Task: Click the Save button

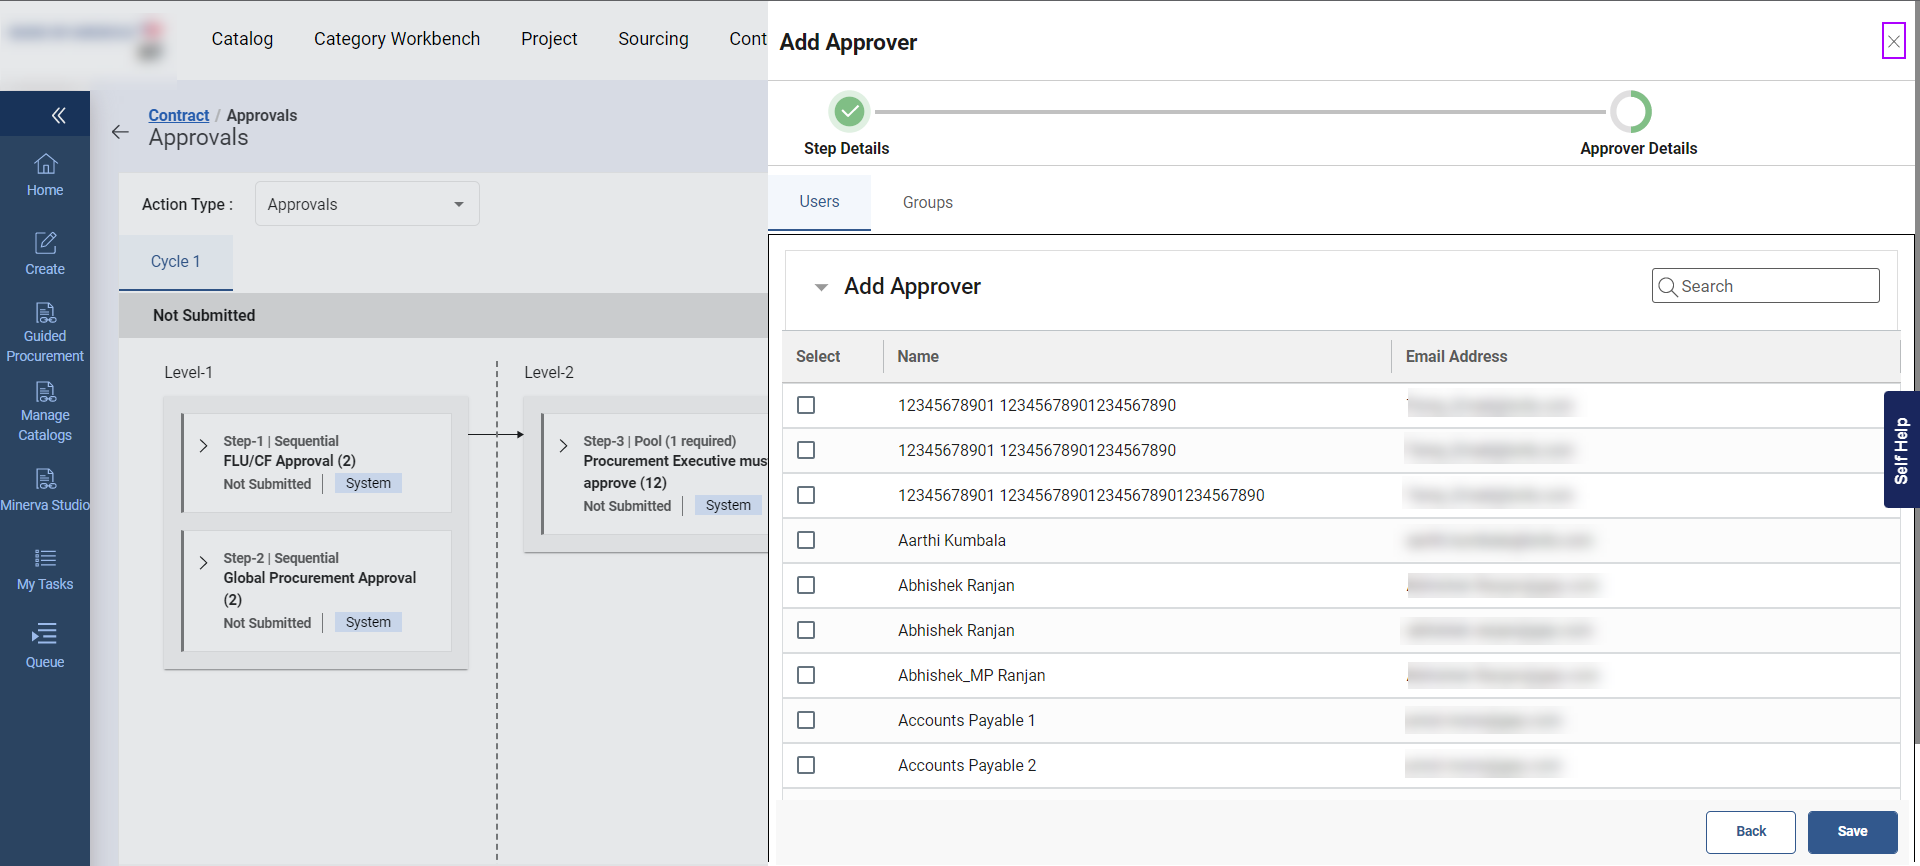Action: [1852, 831]
